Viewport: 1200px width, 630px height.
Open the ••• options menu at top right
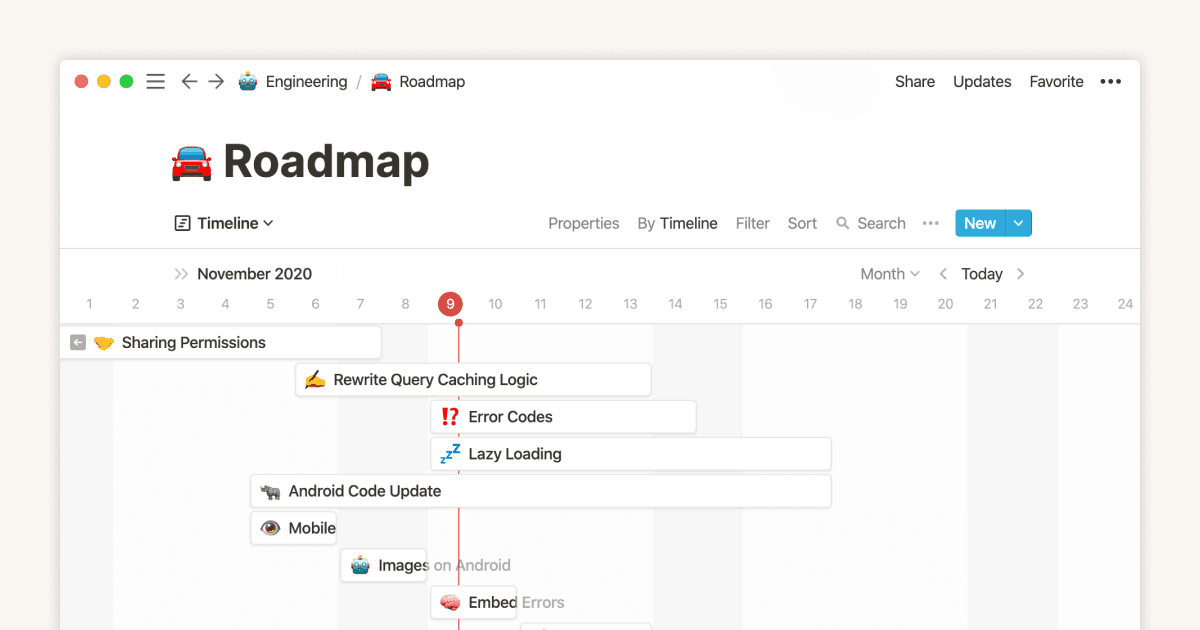click(1110, 81)
